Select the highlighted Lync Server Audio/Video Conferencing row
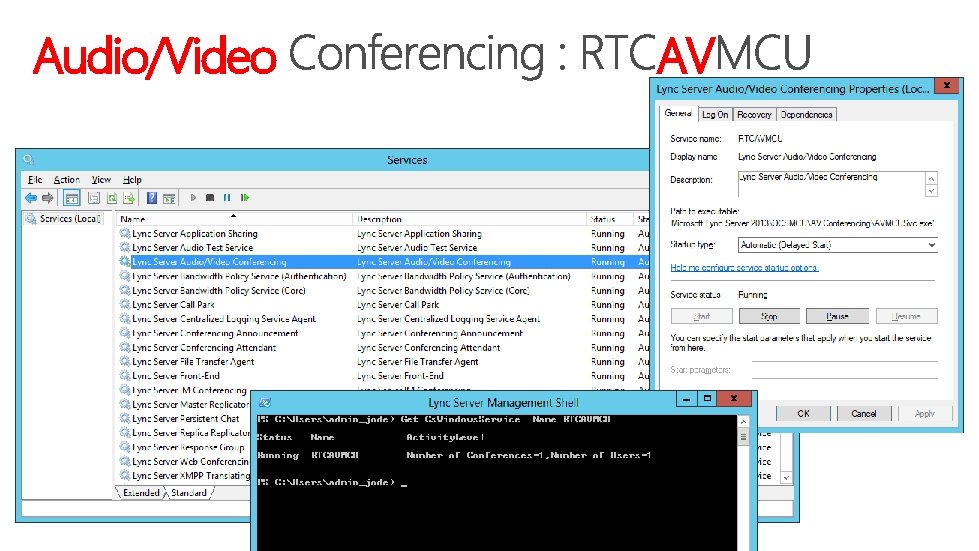 click(x=383, y=262)
